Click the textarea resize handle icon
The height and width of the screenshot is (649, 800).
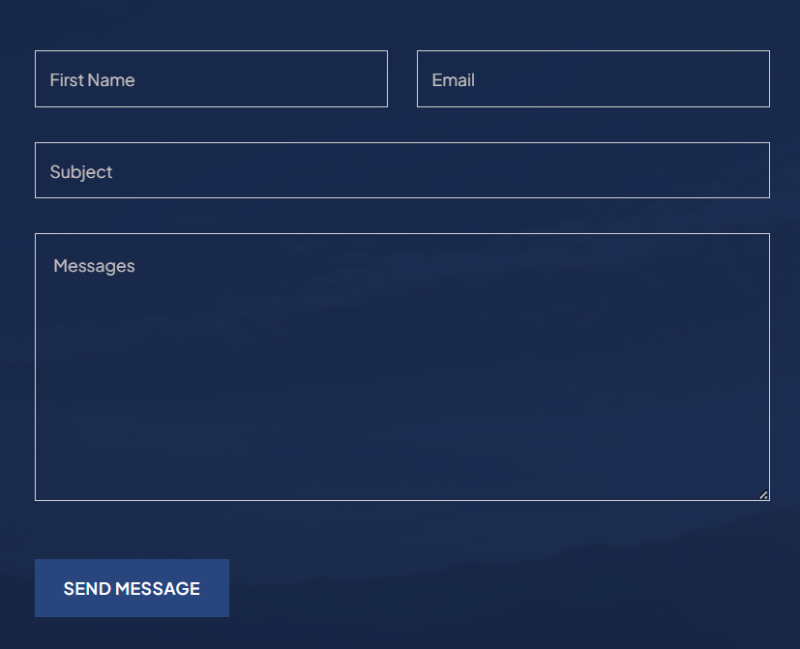[x=763, y=494]
